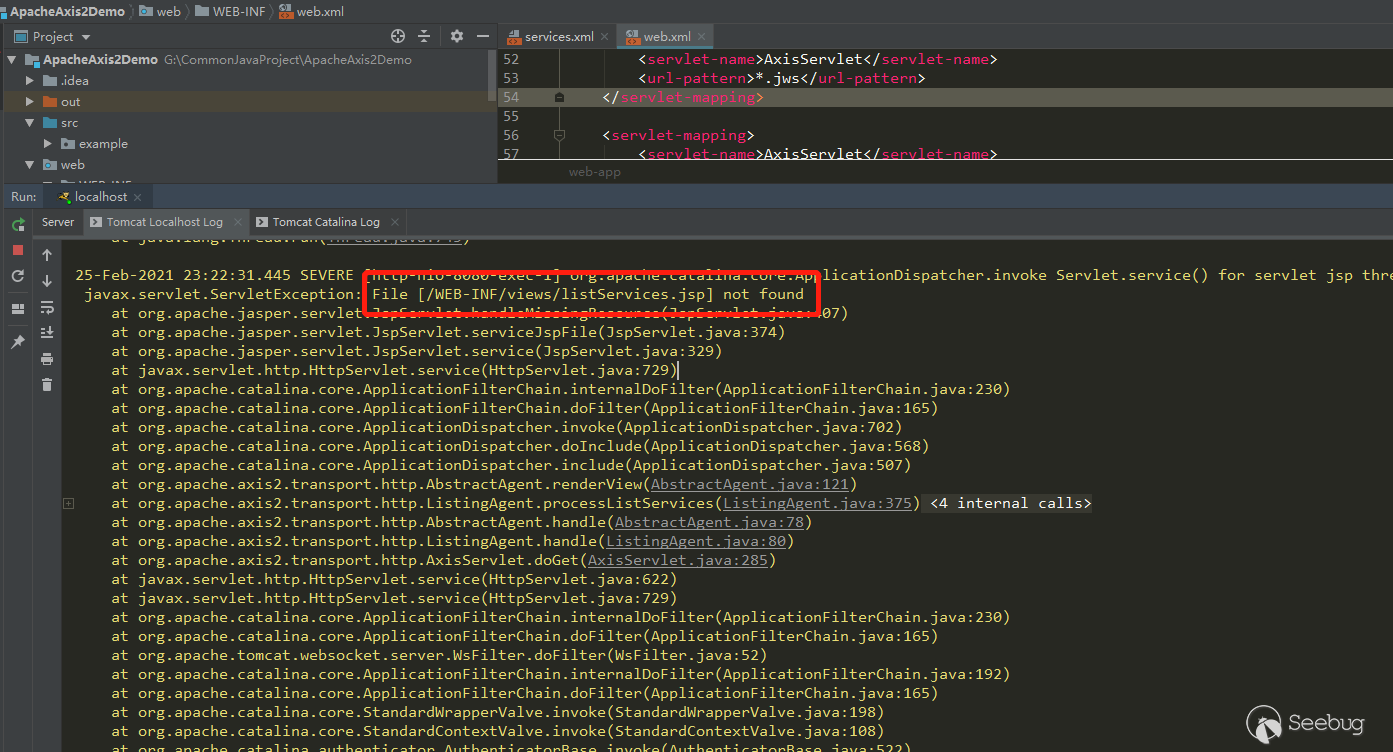Select opened file in Project view

tap(398, 35)
